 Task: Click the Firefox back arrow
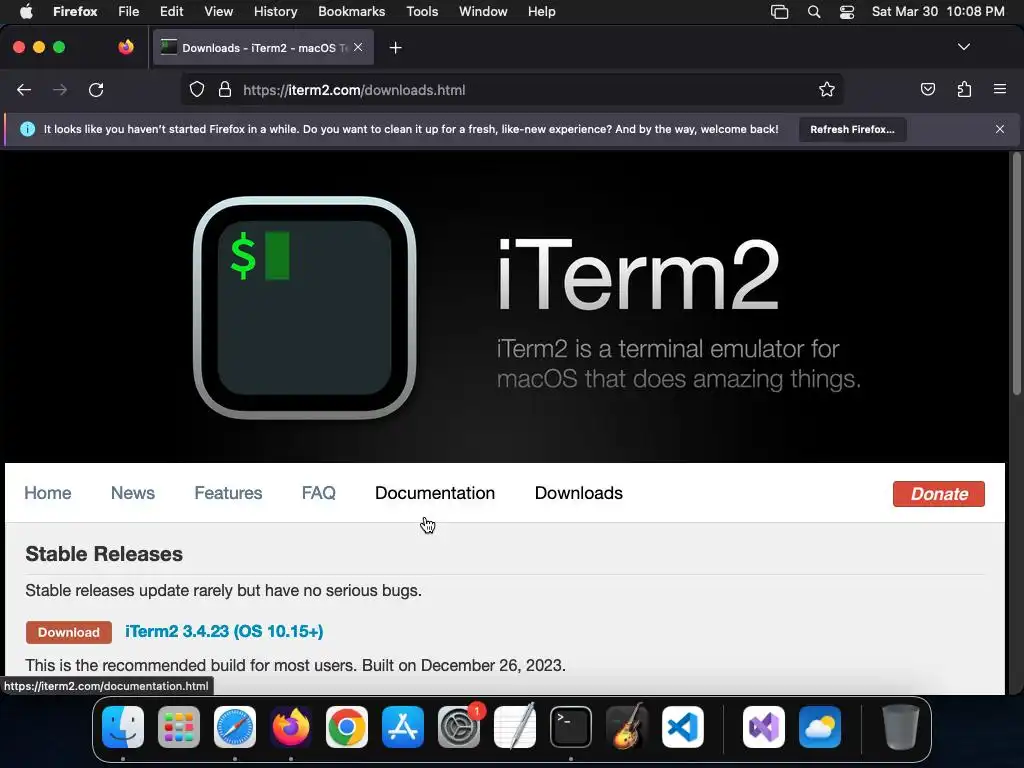24,90
